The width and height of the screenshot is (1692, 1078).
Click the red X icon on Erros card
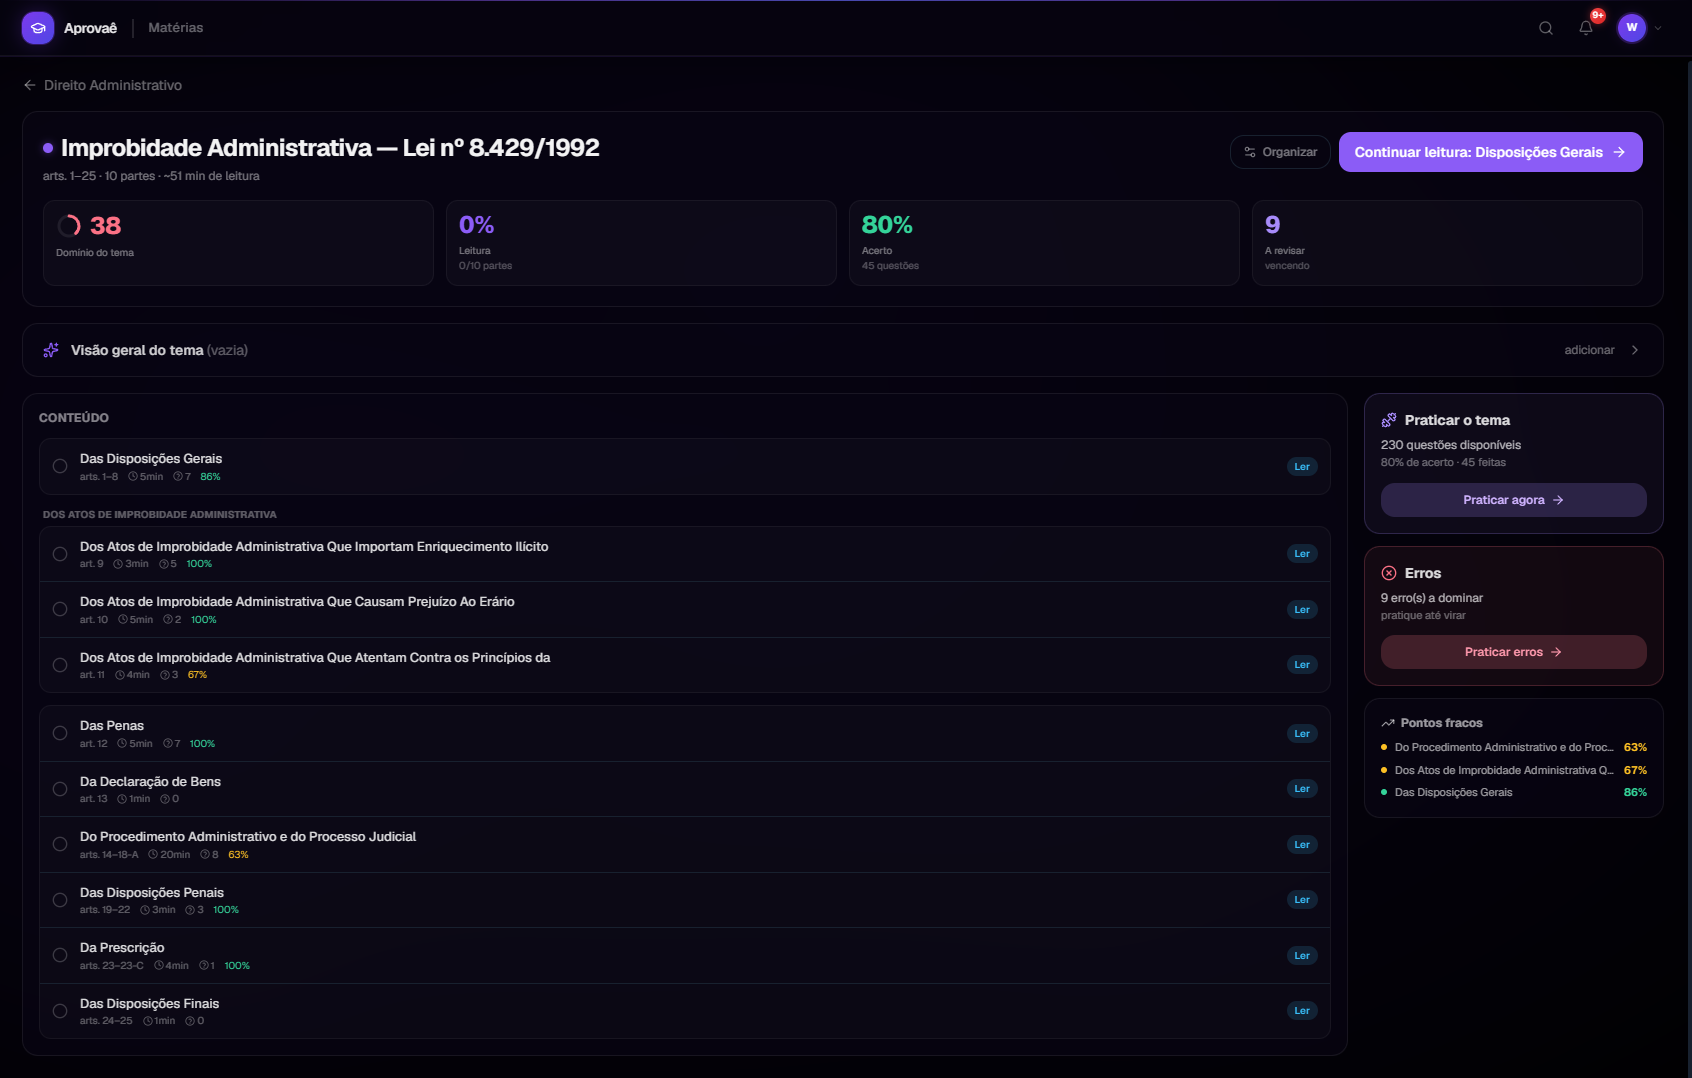point(1389,573)
